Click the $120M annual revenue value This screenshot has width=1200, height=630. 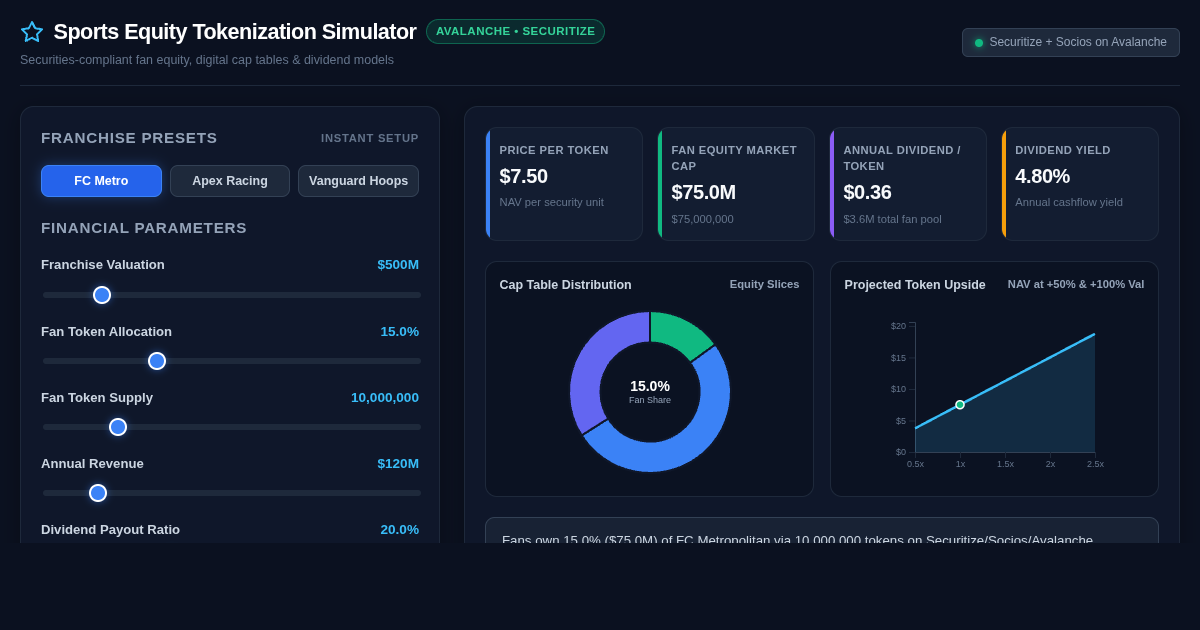[398, 463]
